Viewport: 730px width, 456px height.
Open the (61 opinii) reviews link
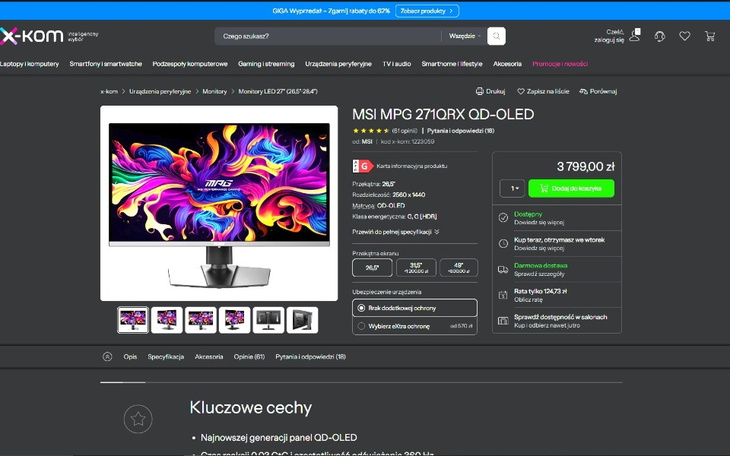click(404, 131)
